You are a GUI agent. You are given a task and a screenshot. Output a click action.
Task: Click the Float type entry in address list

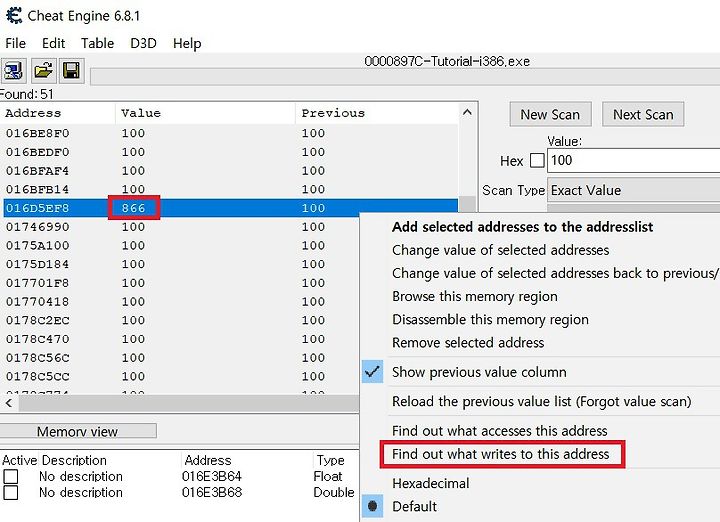click(328, 477)
